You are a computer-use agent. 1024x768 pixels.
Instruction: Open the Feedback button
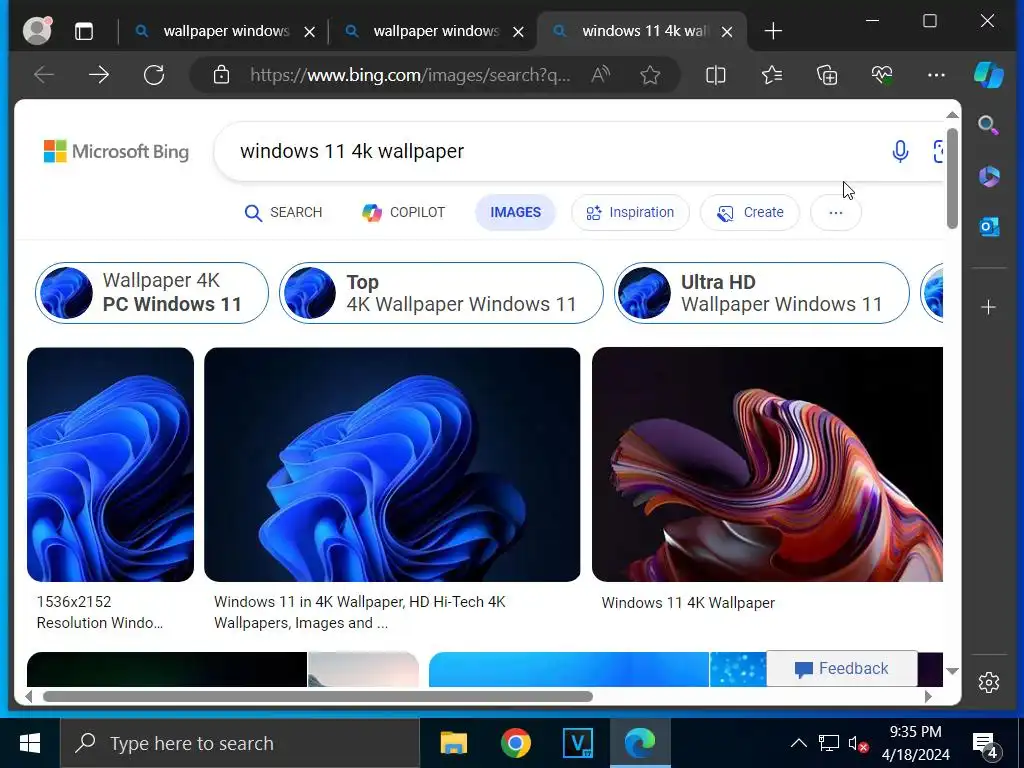842,669
